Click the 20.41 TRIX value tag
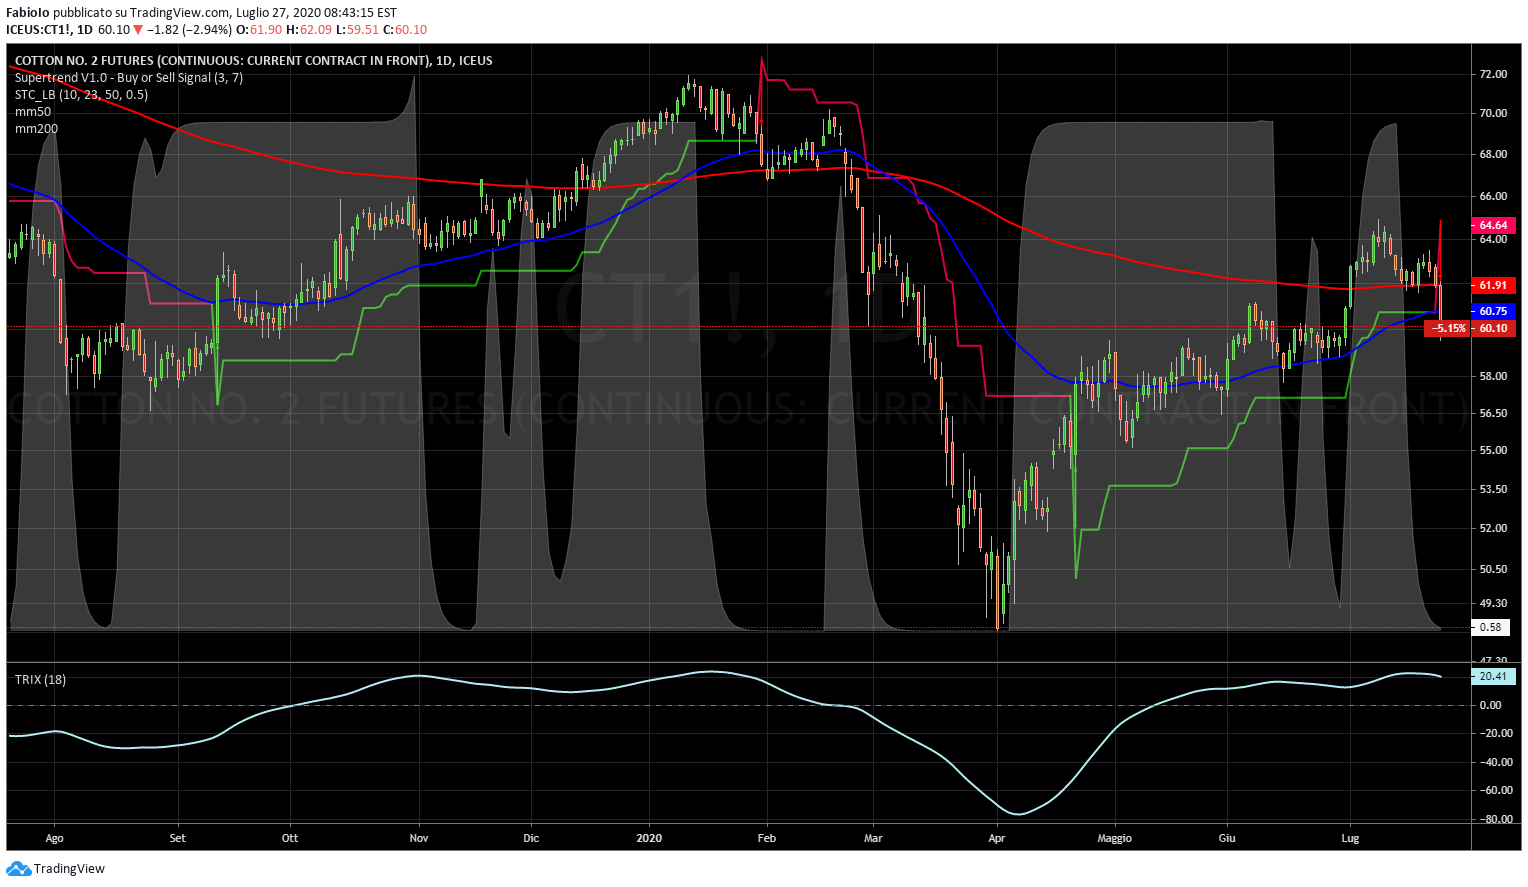The height and width of the screenshot is (887, 1528). 1493,676
